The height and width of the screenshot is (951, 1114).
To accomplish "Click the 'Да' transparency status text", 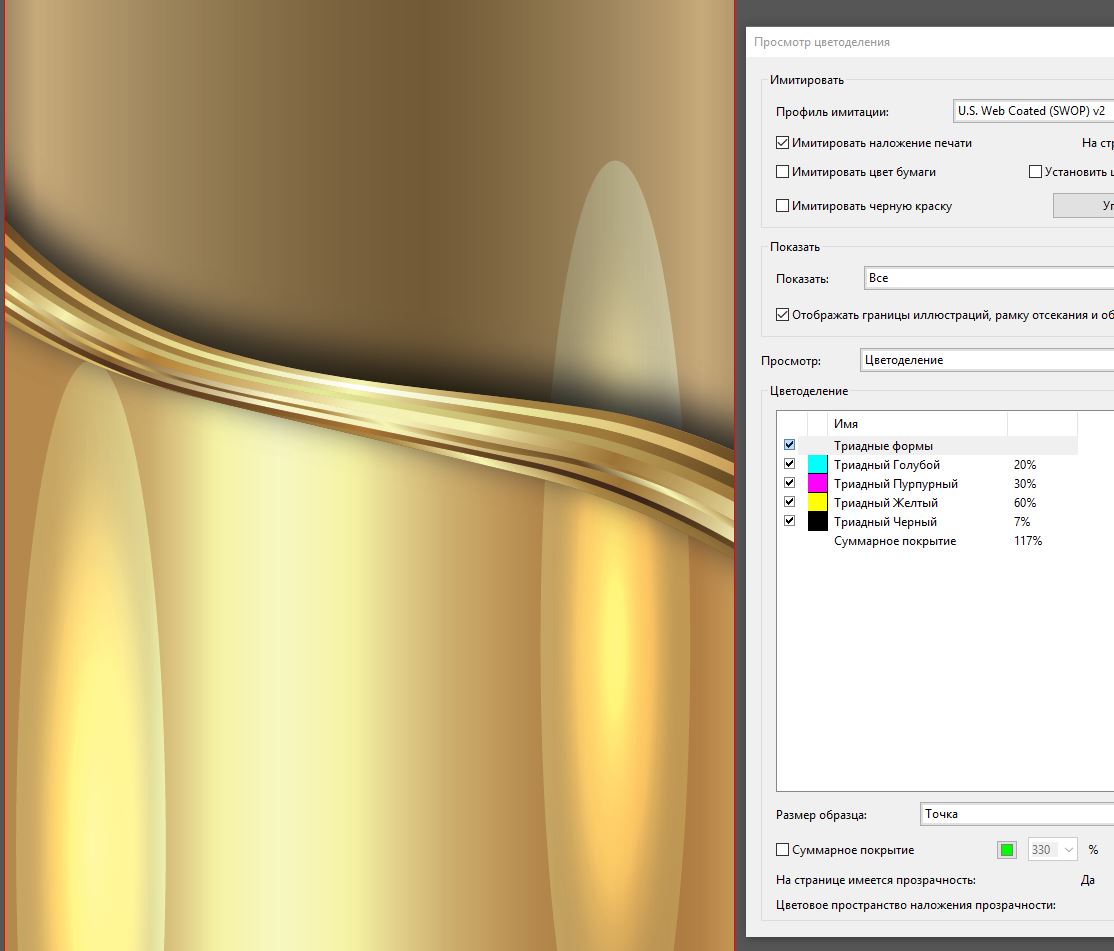I will click(x=1088, y=880).
